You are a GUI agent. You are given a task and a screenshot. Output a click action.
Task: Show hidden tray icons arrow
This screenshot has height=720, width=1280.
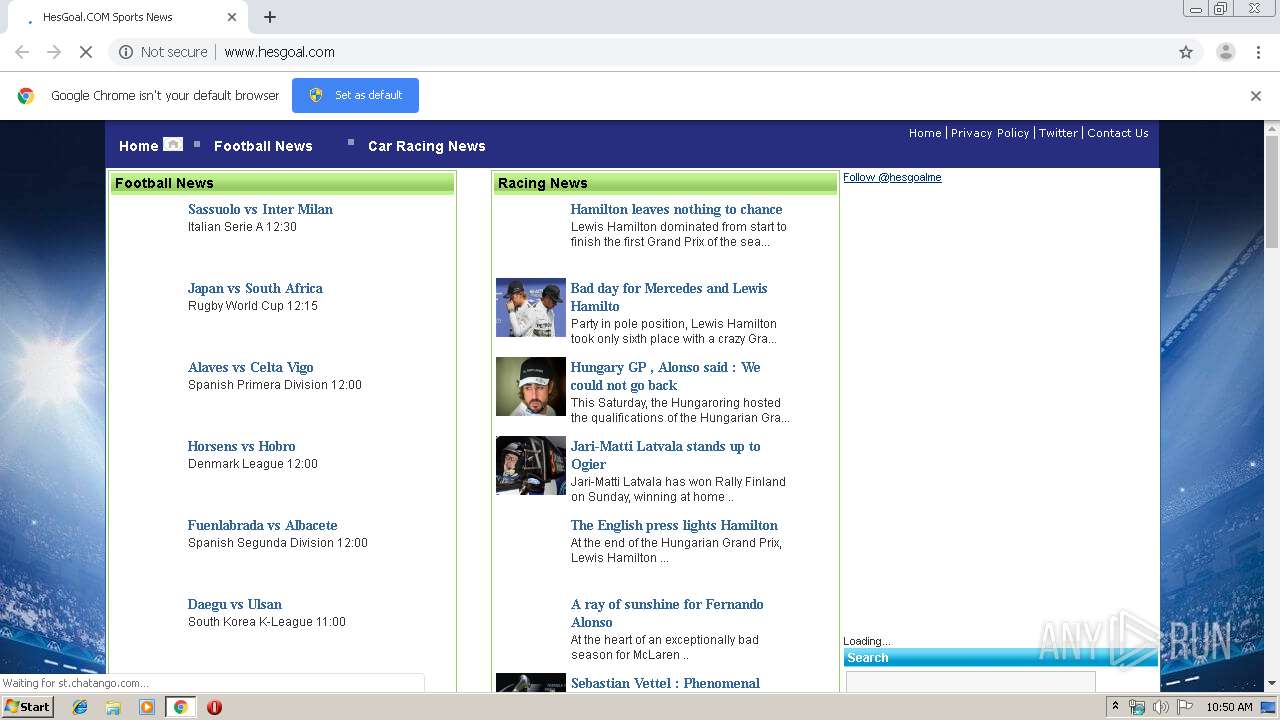pos(1115,707)
